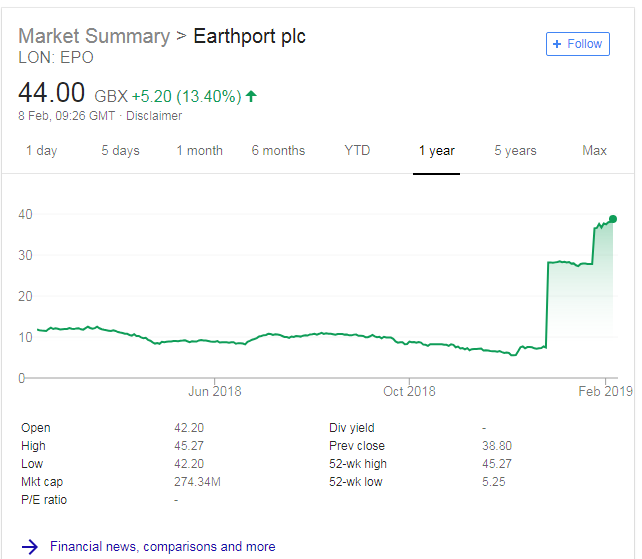Click the Follow button
The height and width of the screenshot is (559, 642).
pyautogui.click(x=578, y=44)
